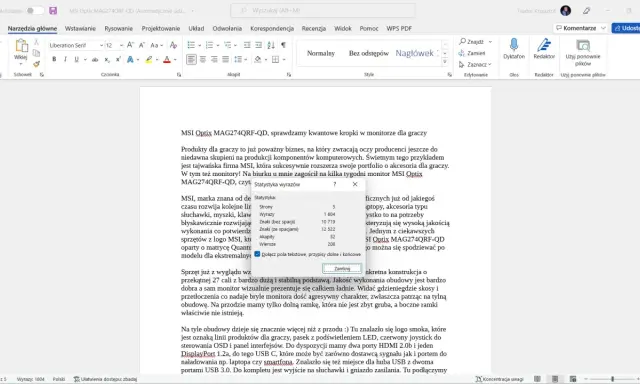Open the help question mark in Statystyka wyrazów
Screen dimensions: 640x384
pyautogui.click(x=335, y=184)
